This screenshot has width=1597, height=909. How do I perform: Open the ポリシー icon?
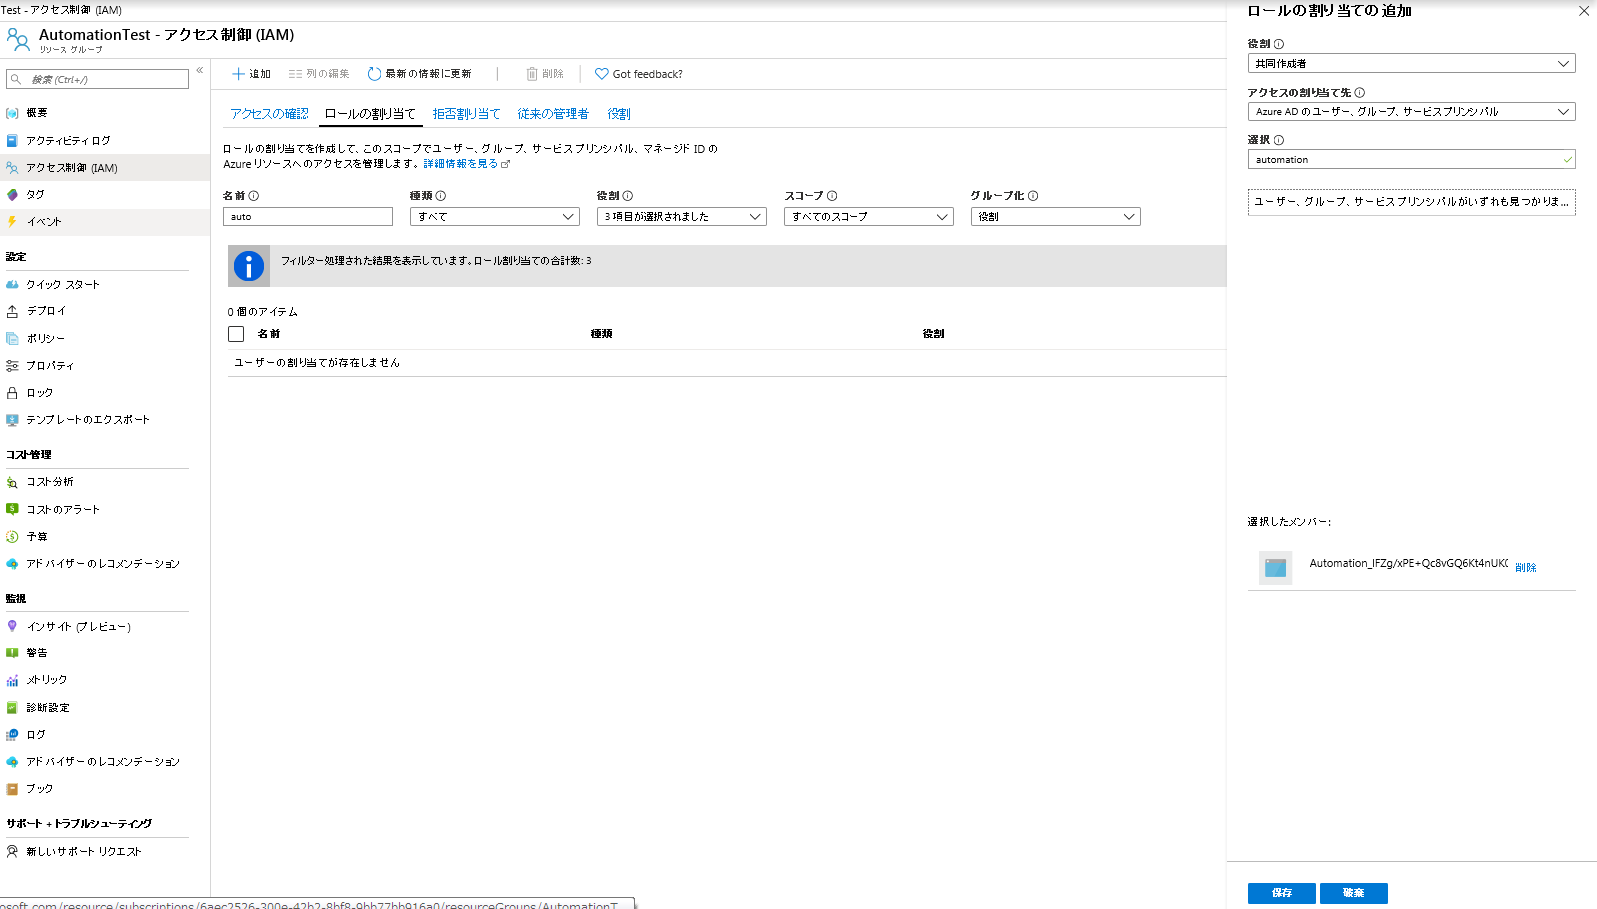click(12, 339)
